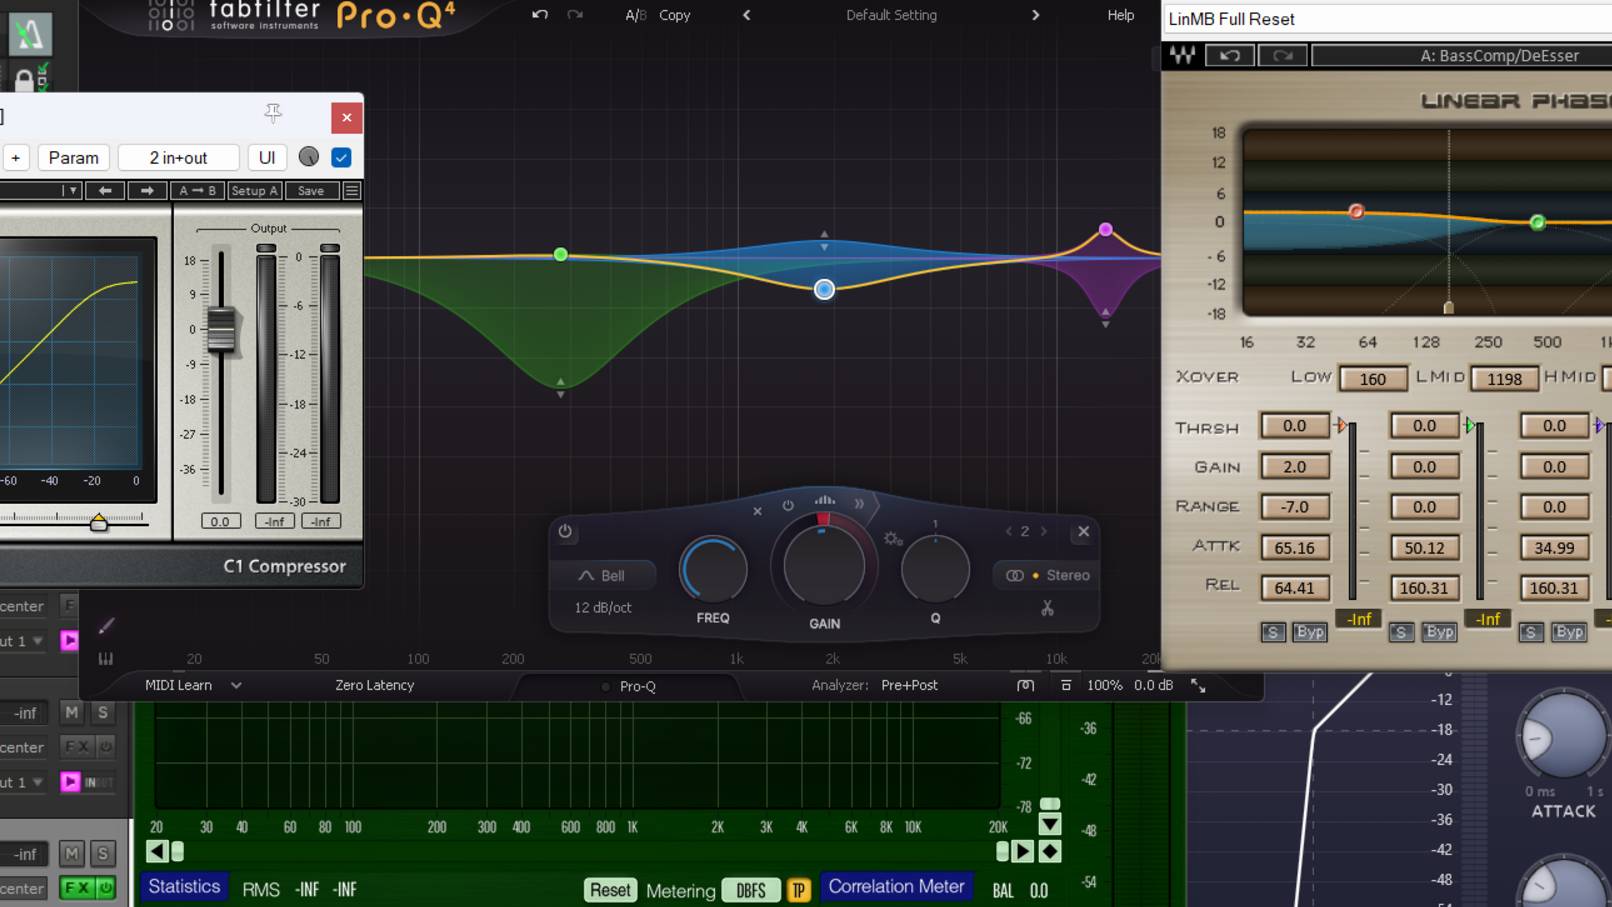Select the green EQ band node

(561, 255)
